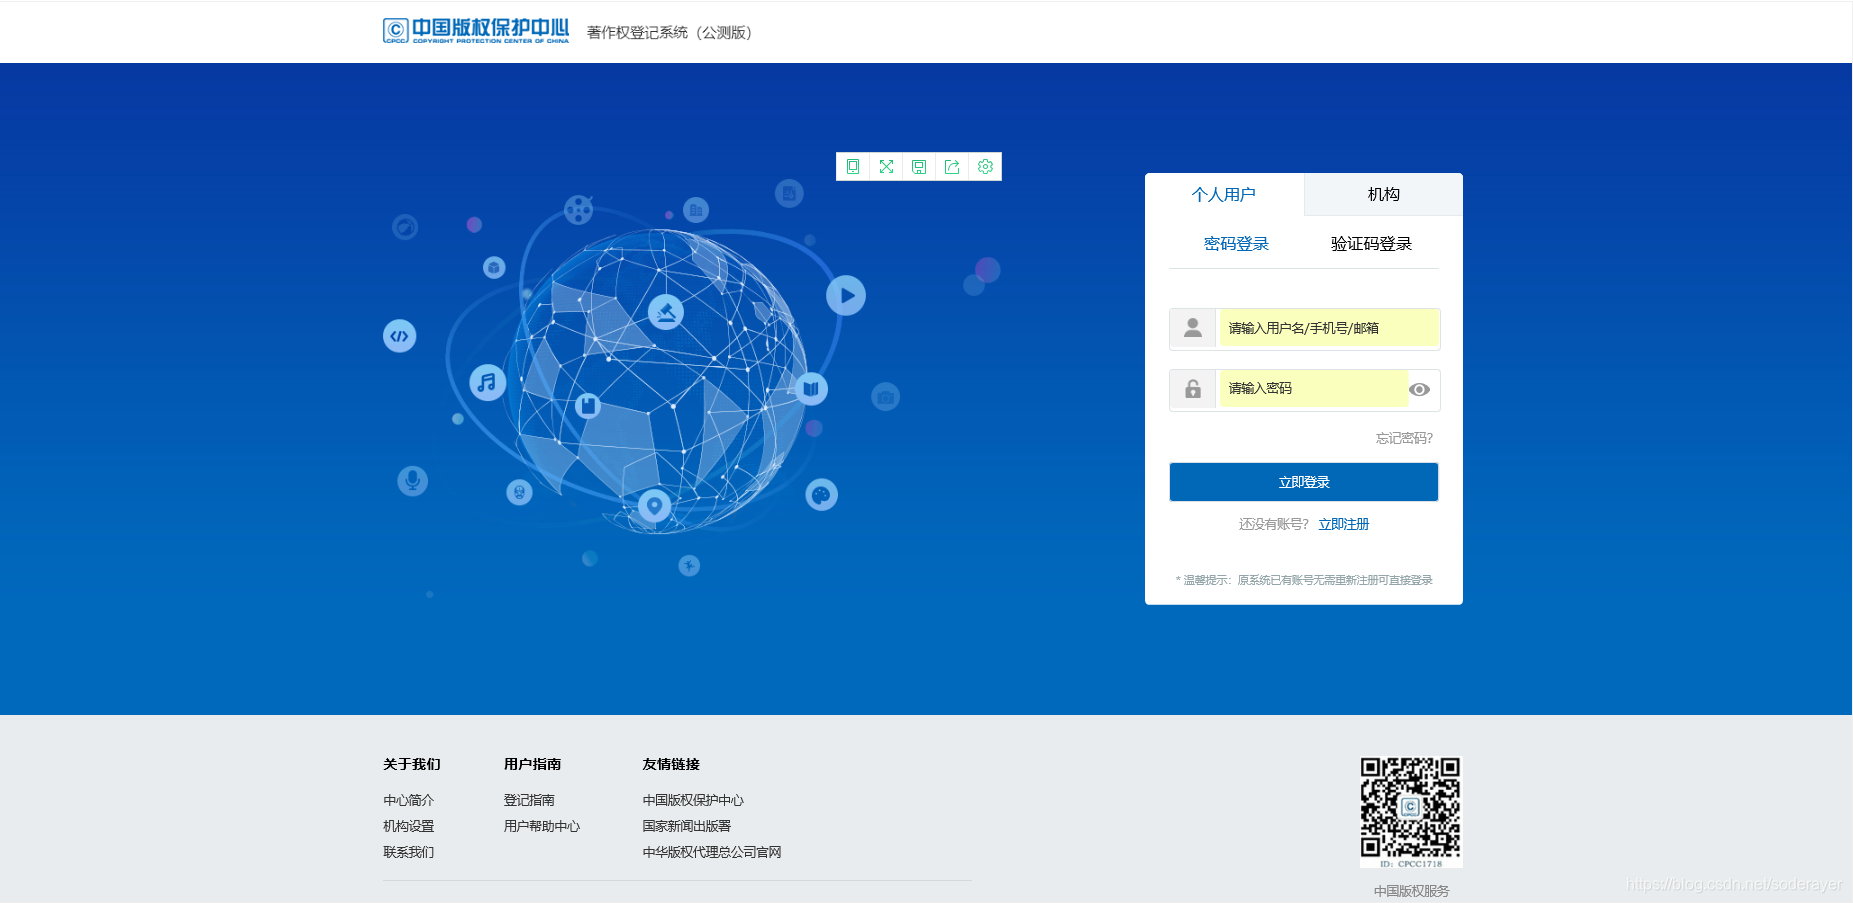Click the padlock icon beside password field

(x=1193, y=389)
